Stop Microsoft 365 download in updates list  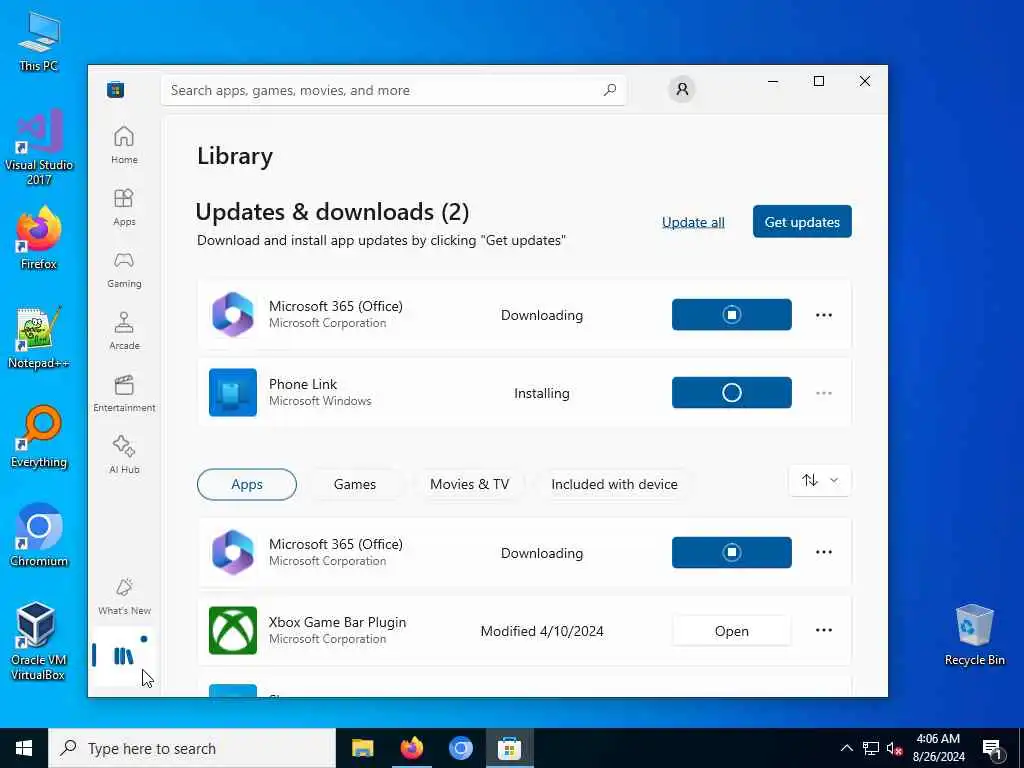pos(731,315)
